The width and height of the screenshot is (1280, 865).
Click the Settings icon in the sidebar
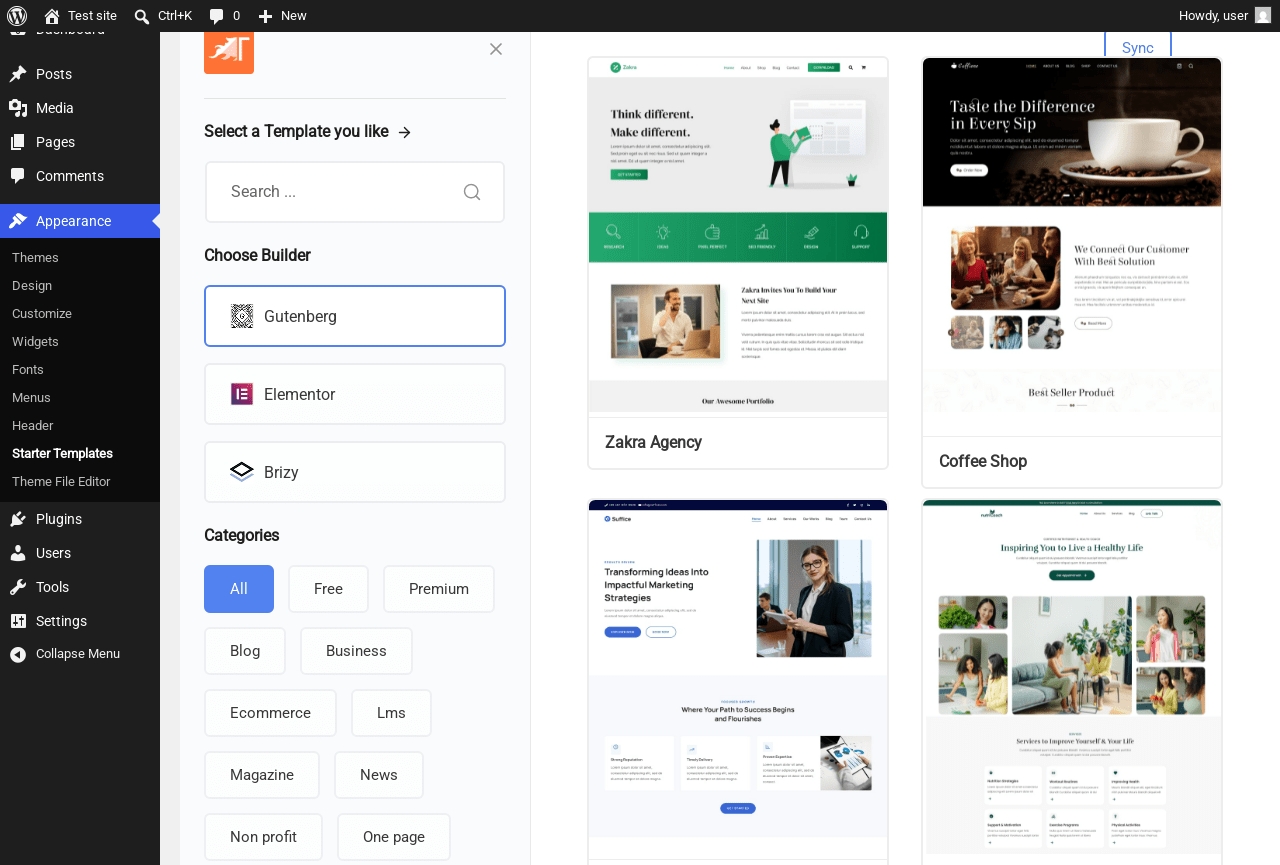point(18,621)
